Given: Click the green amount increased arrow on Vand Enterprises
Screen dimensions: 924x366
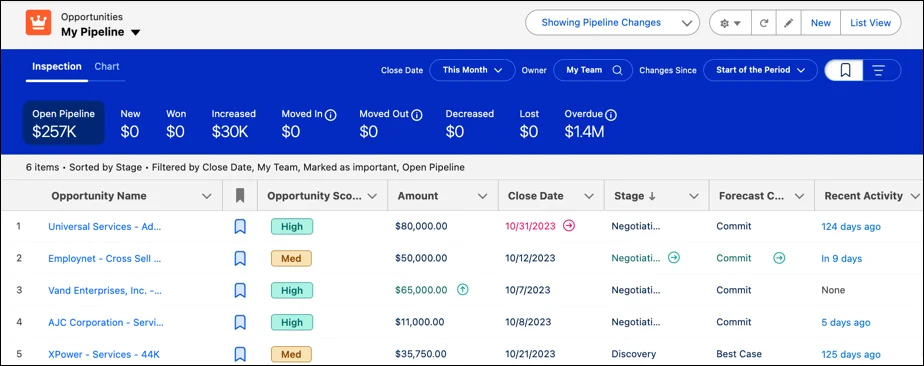Looking at the screenshot, I should pos(463,289).
